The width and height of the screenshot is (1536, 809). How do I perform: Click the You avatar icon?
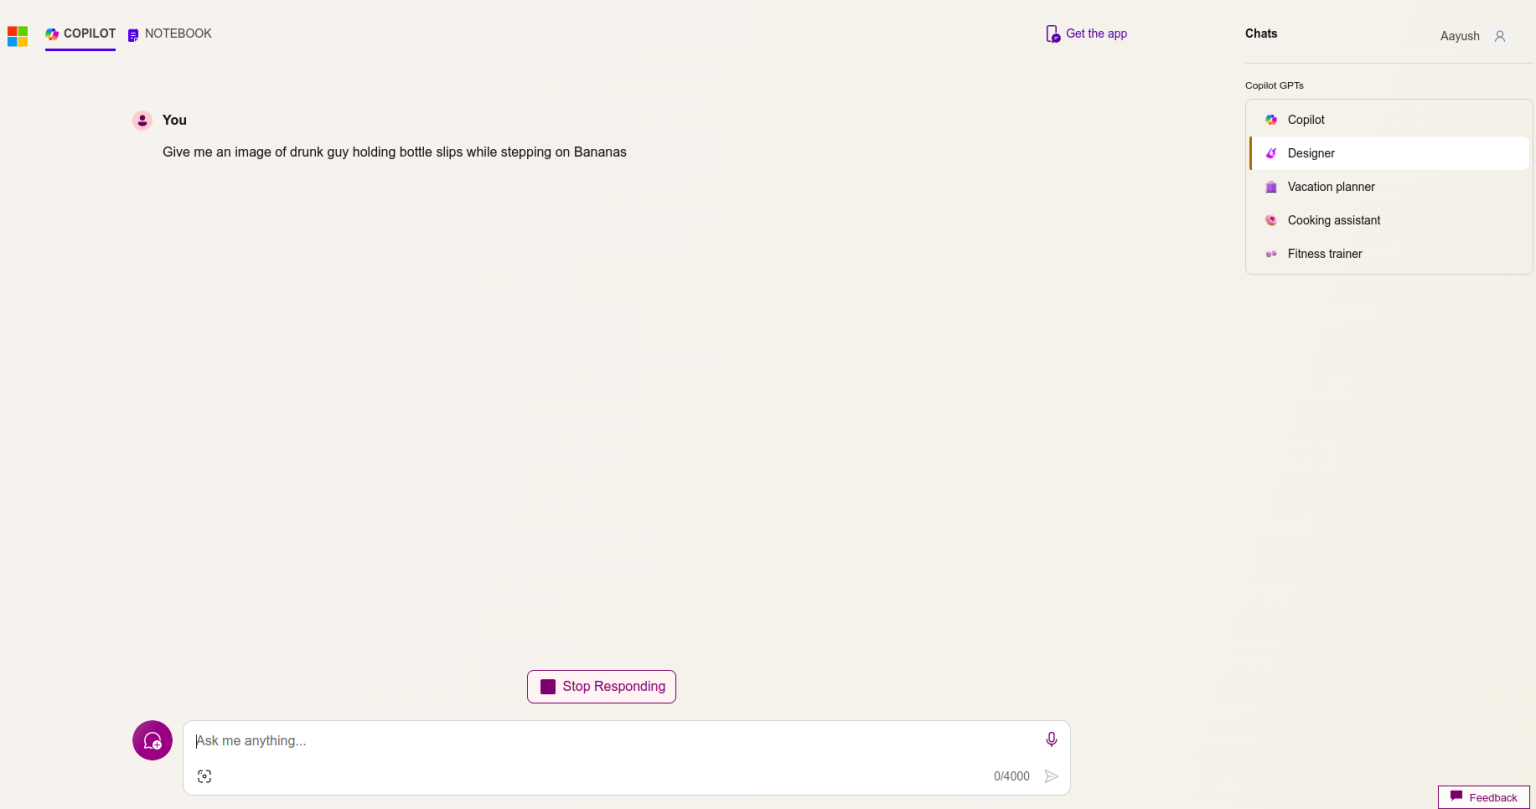click(142, 120)
